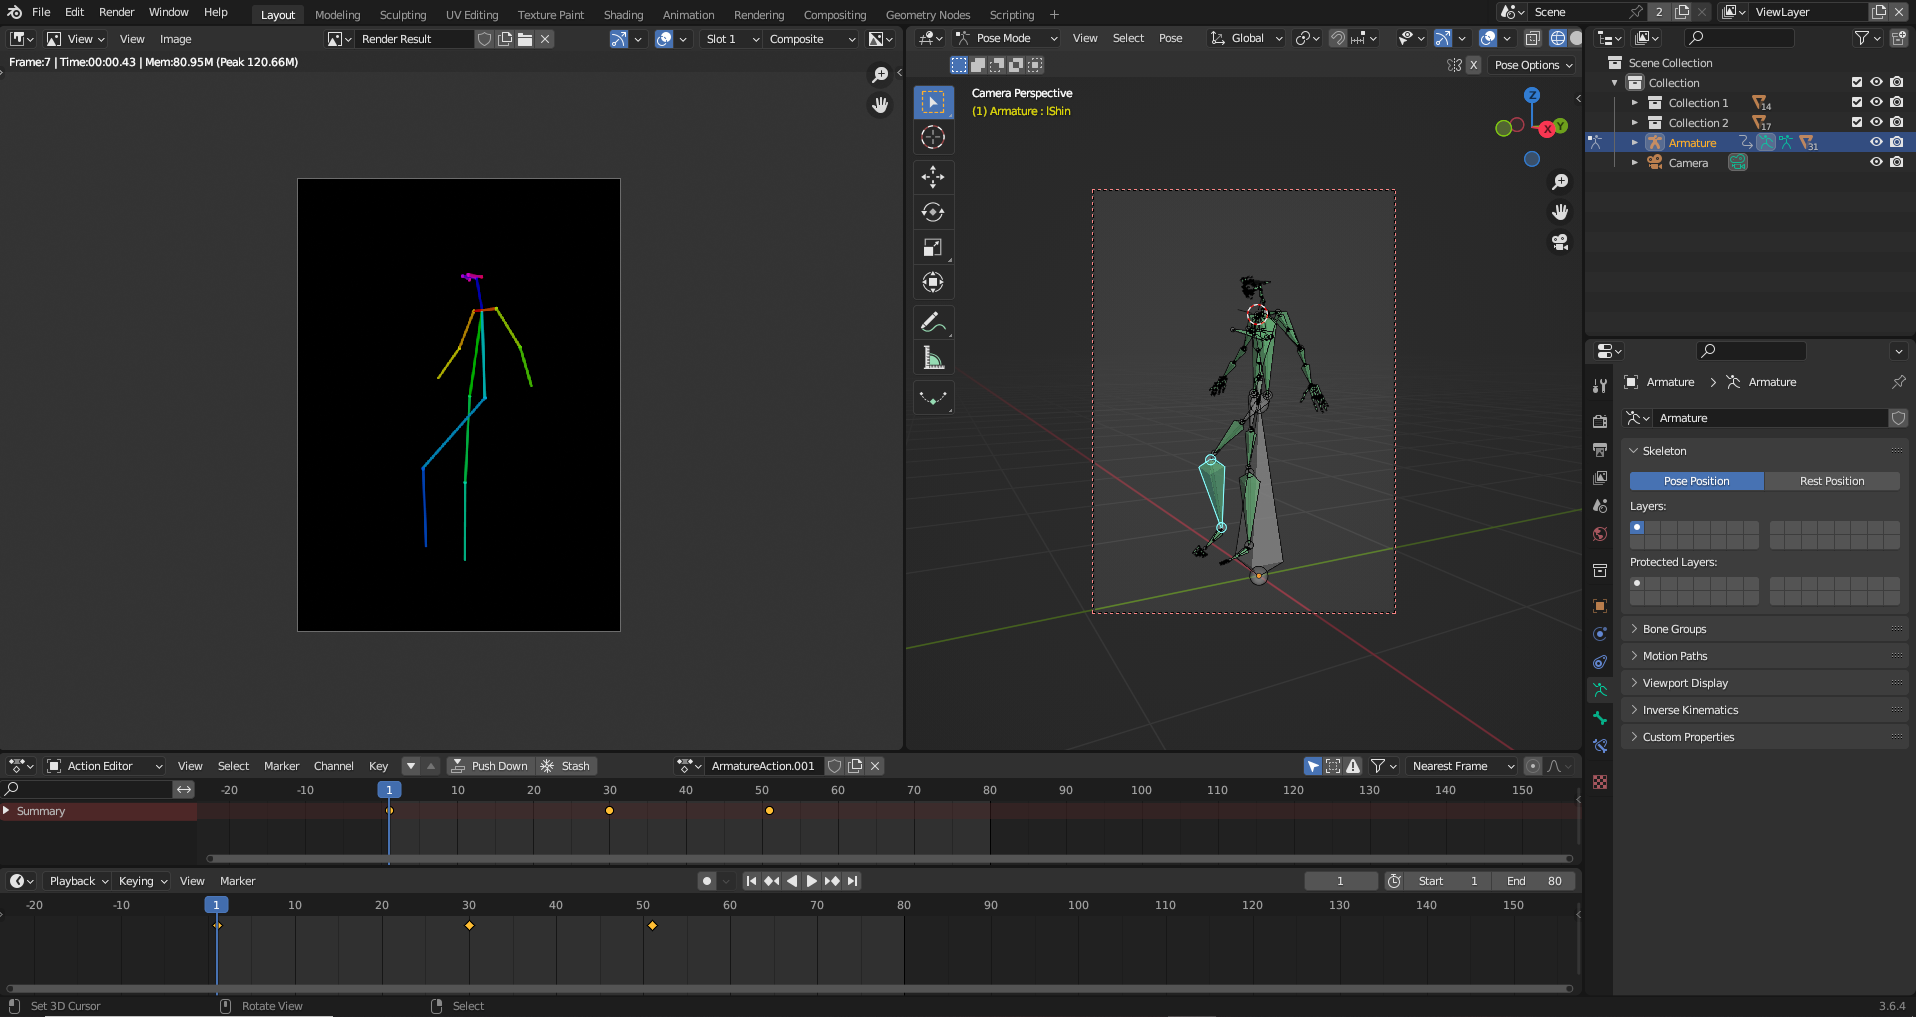The image size is (1916, 1017).
Task: Select the Measure tool icon
Action: [x=933, y=358]
